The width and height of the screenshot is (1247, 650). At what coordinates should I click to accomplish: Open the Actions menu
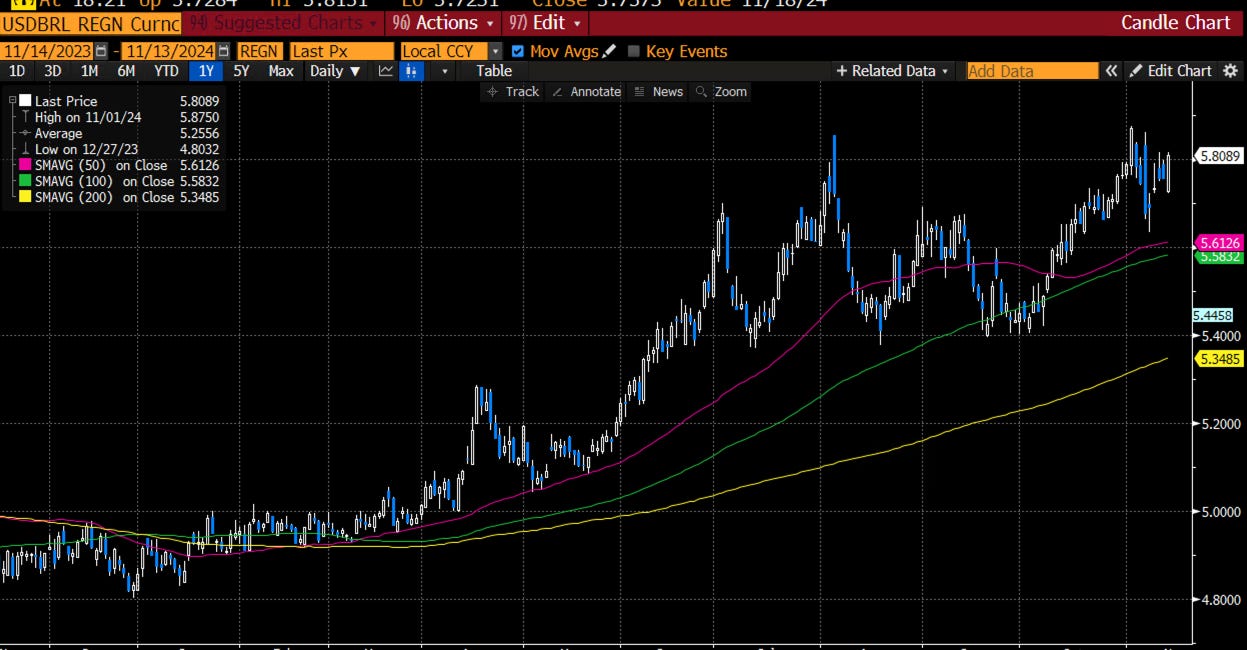tap(445, 22)
